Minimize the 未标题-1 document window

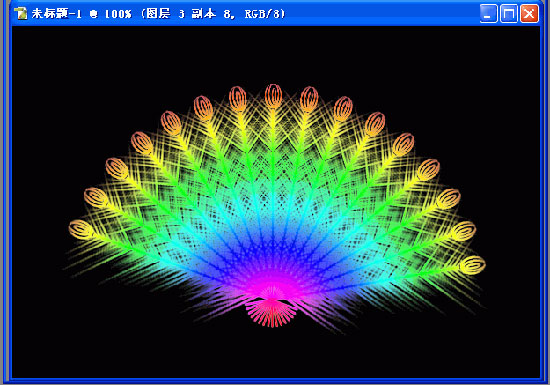(488, 14)
